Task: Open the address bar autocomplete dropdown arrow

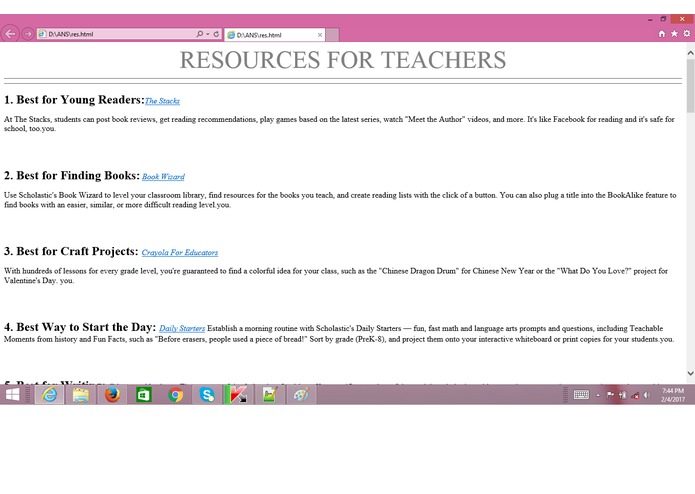Action: click(207, 34)
